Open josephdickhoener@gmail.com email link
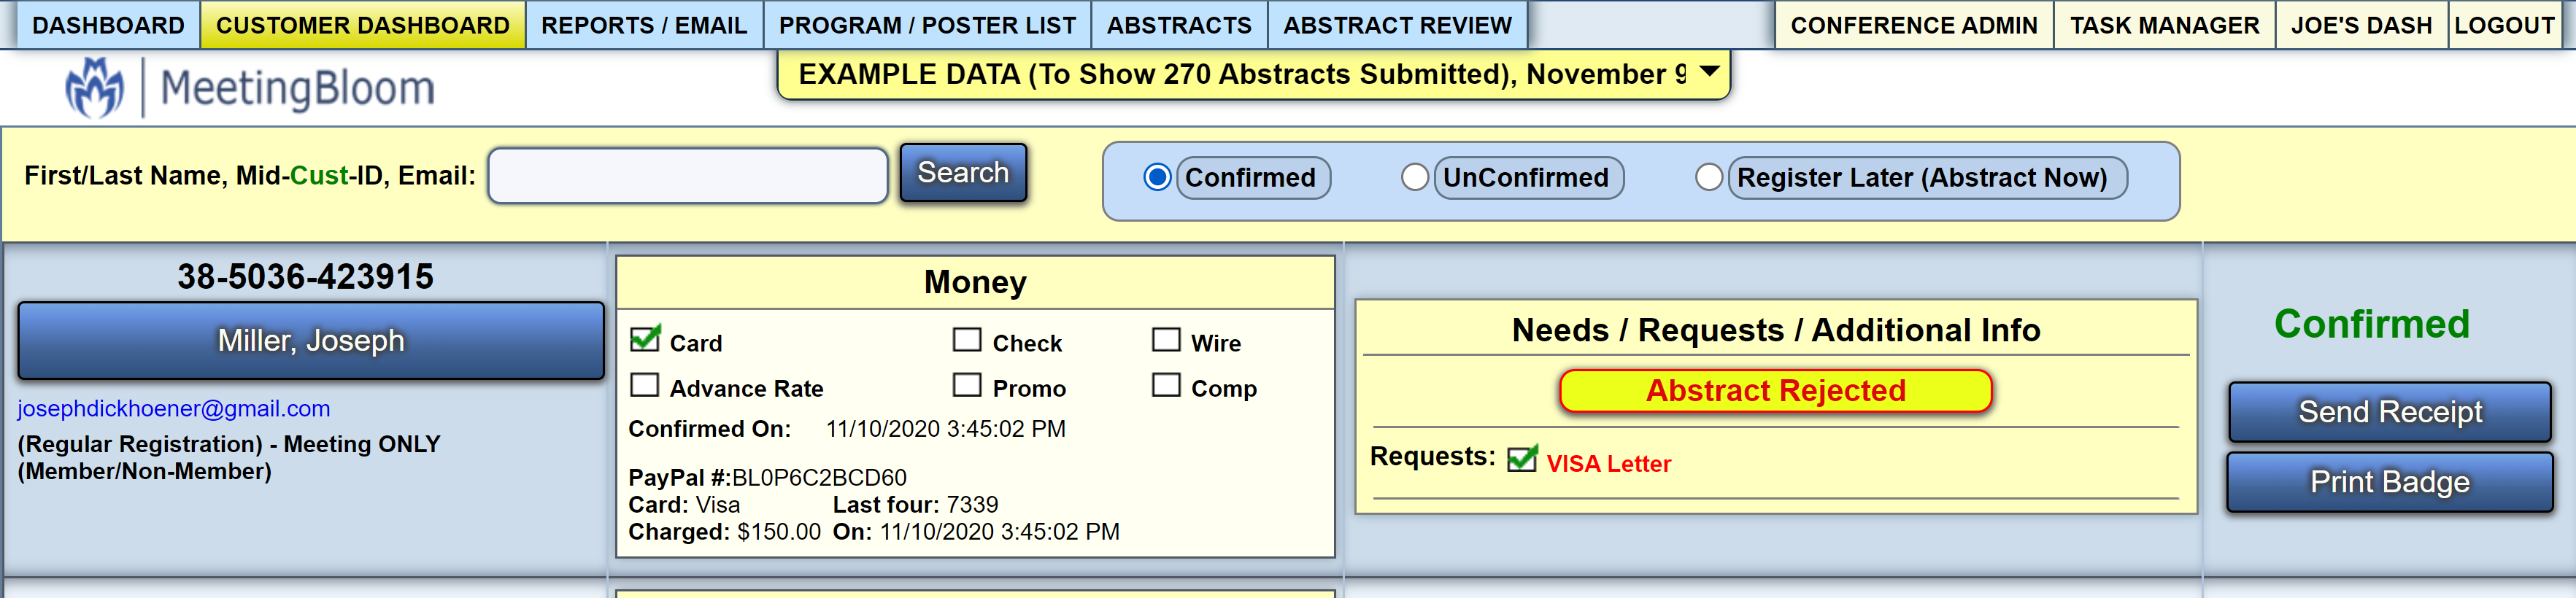 [174, 408]
